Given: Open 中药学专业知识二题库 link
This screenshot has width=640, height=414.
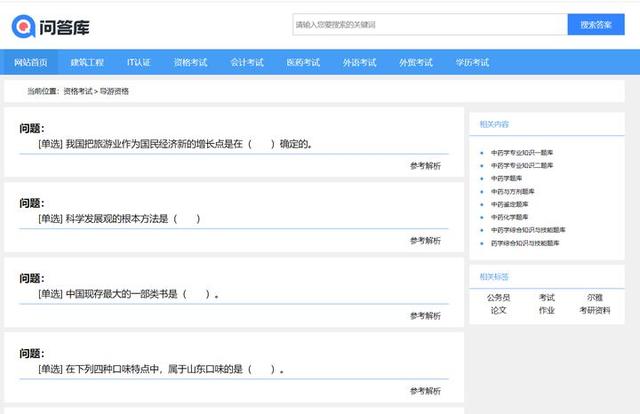Looking at the screenshot, I should click(x=522, y=165).
